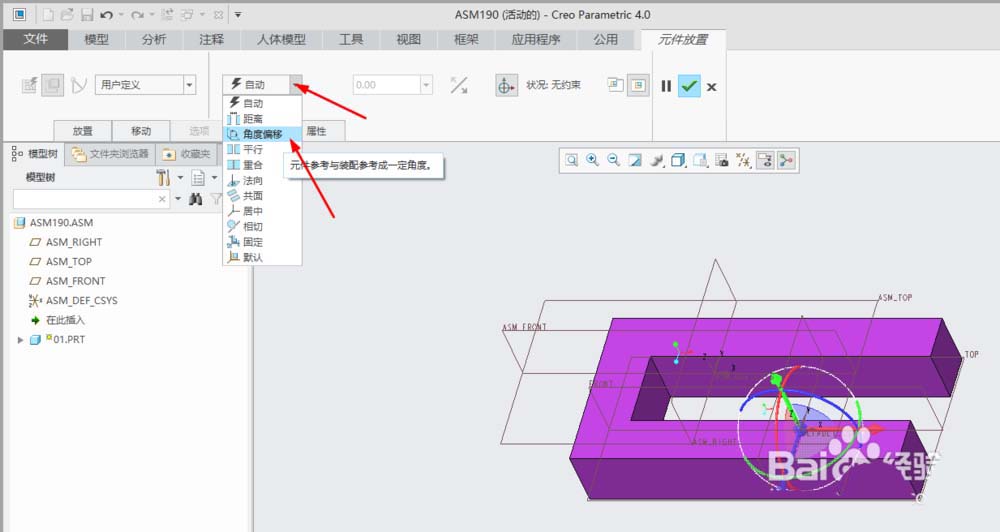Select 相切 constraint from list
Viewport: 1000px width, 532px height.
[x=262, y=226]
